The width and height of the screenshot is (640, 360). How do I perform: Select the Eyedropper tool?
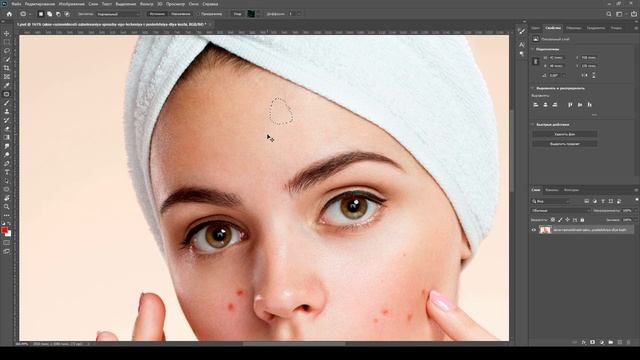pos(7,85)
